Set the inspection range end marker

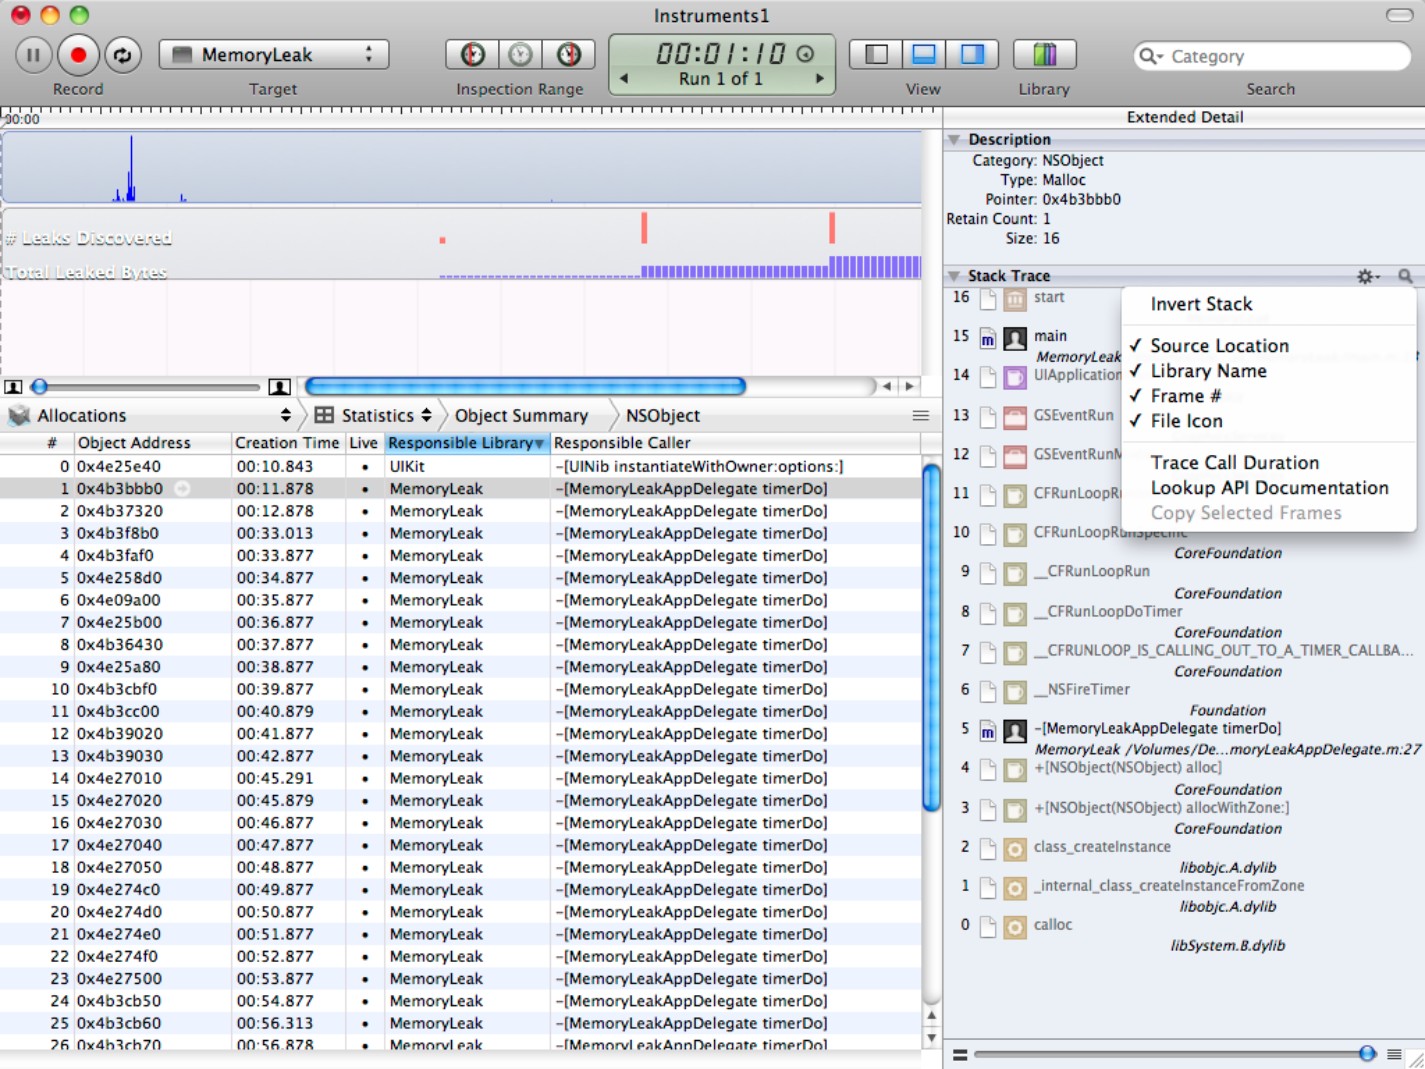tap(569, 54)
